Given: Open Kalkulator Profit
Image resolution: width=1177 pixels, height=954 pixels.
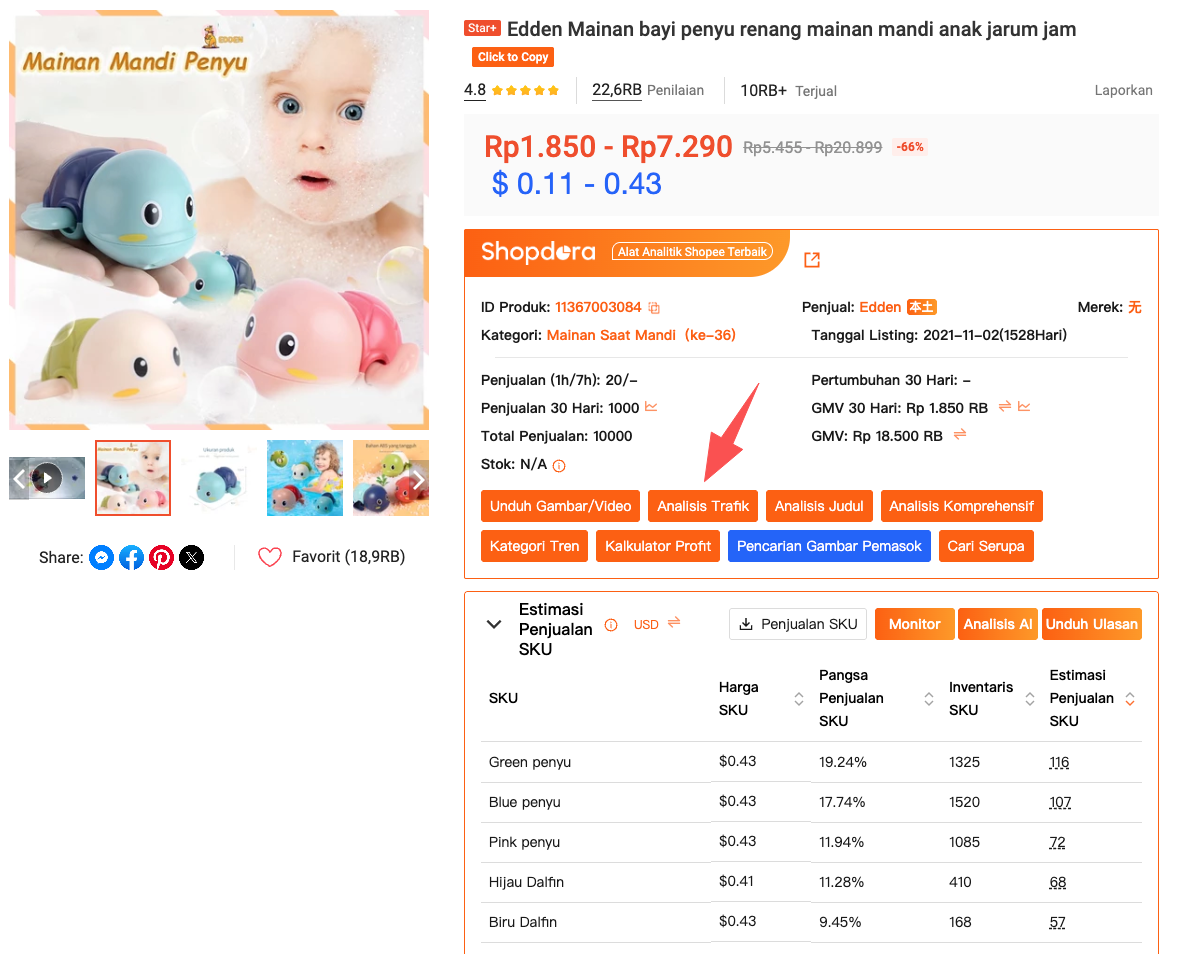Looking at the screenshot, I should click(658, 546).
